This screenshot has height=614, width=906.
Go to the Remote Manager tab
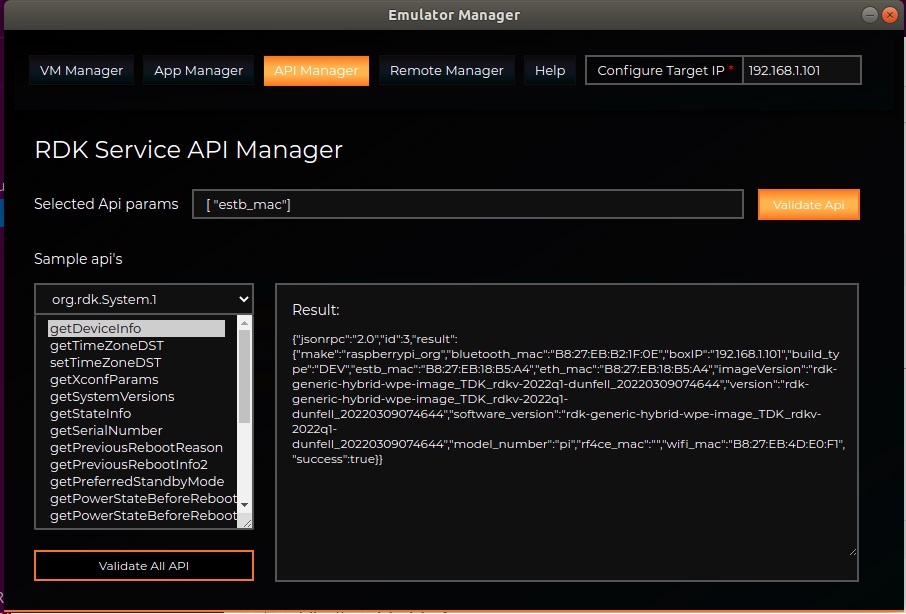pyautogui.click(x=446, y=71)
